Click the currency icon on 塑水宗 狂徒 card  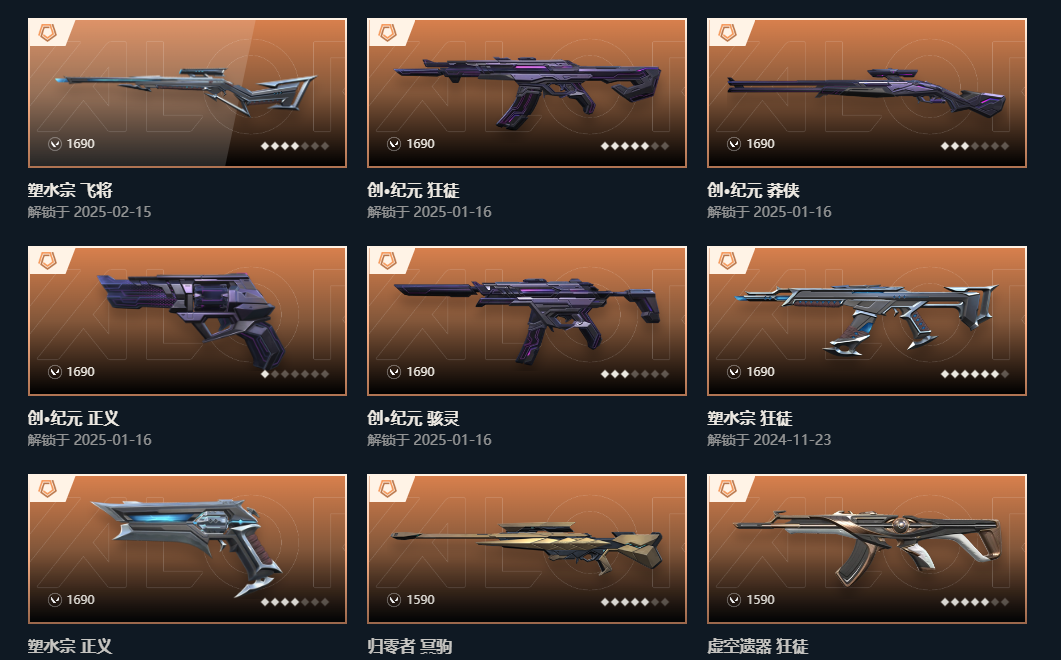733,372
